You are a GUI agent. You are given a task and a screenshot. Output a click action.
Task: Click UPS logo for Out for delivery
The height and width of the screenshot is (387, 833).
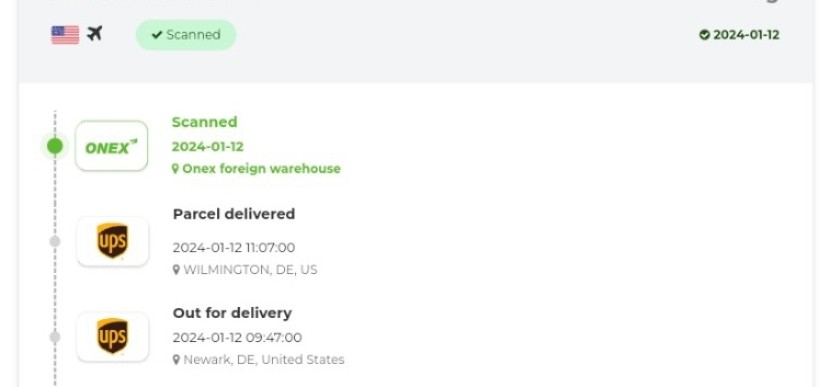(112, 336)
